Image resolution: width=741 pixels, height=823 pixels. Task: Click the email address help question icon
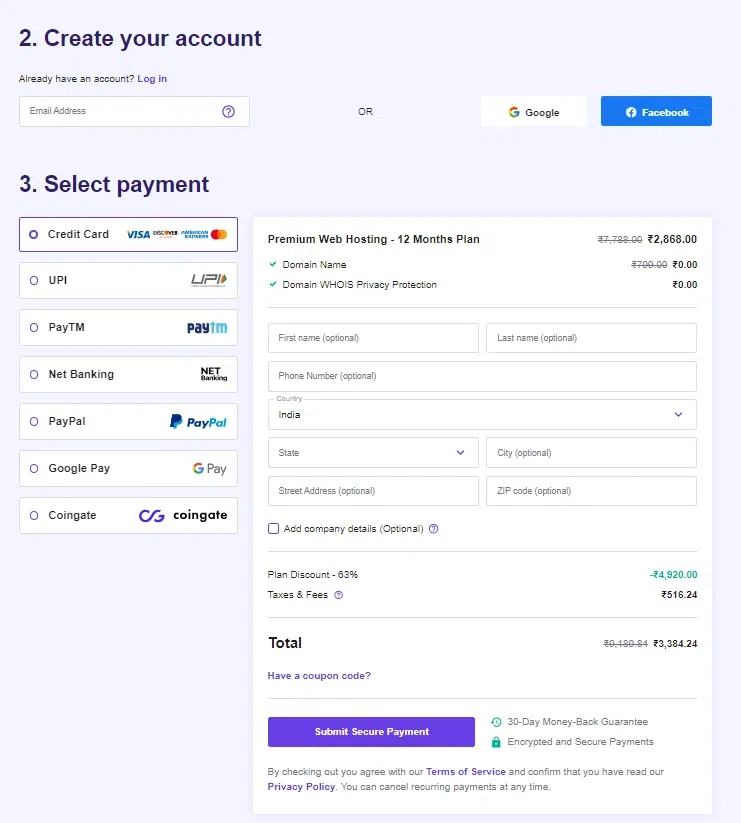[x=228, y=111]
